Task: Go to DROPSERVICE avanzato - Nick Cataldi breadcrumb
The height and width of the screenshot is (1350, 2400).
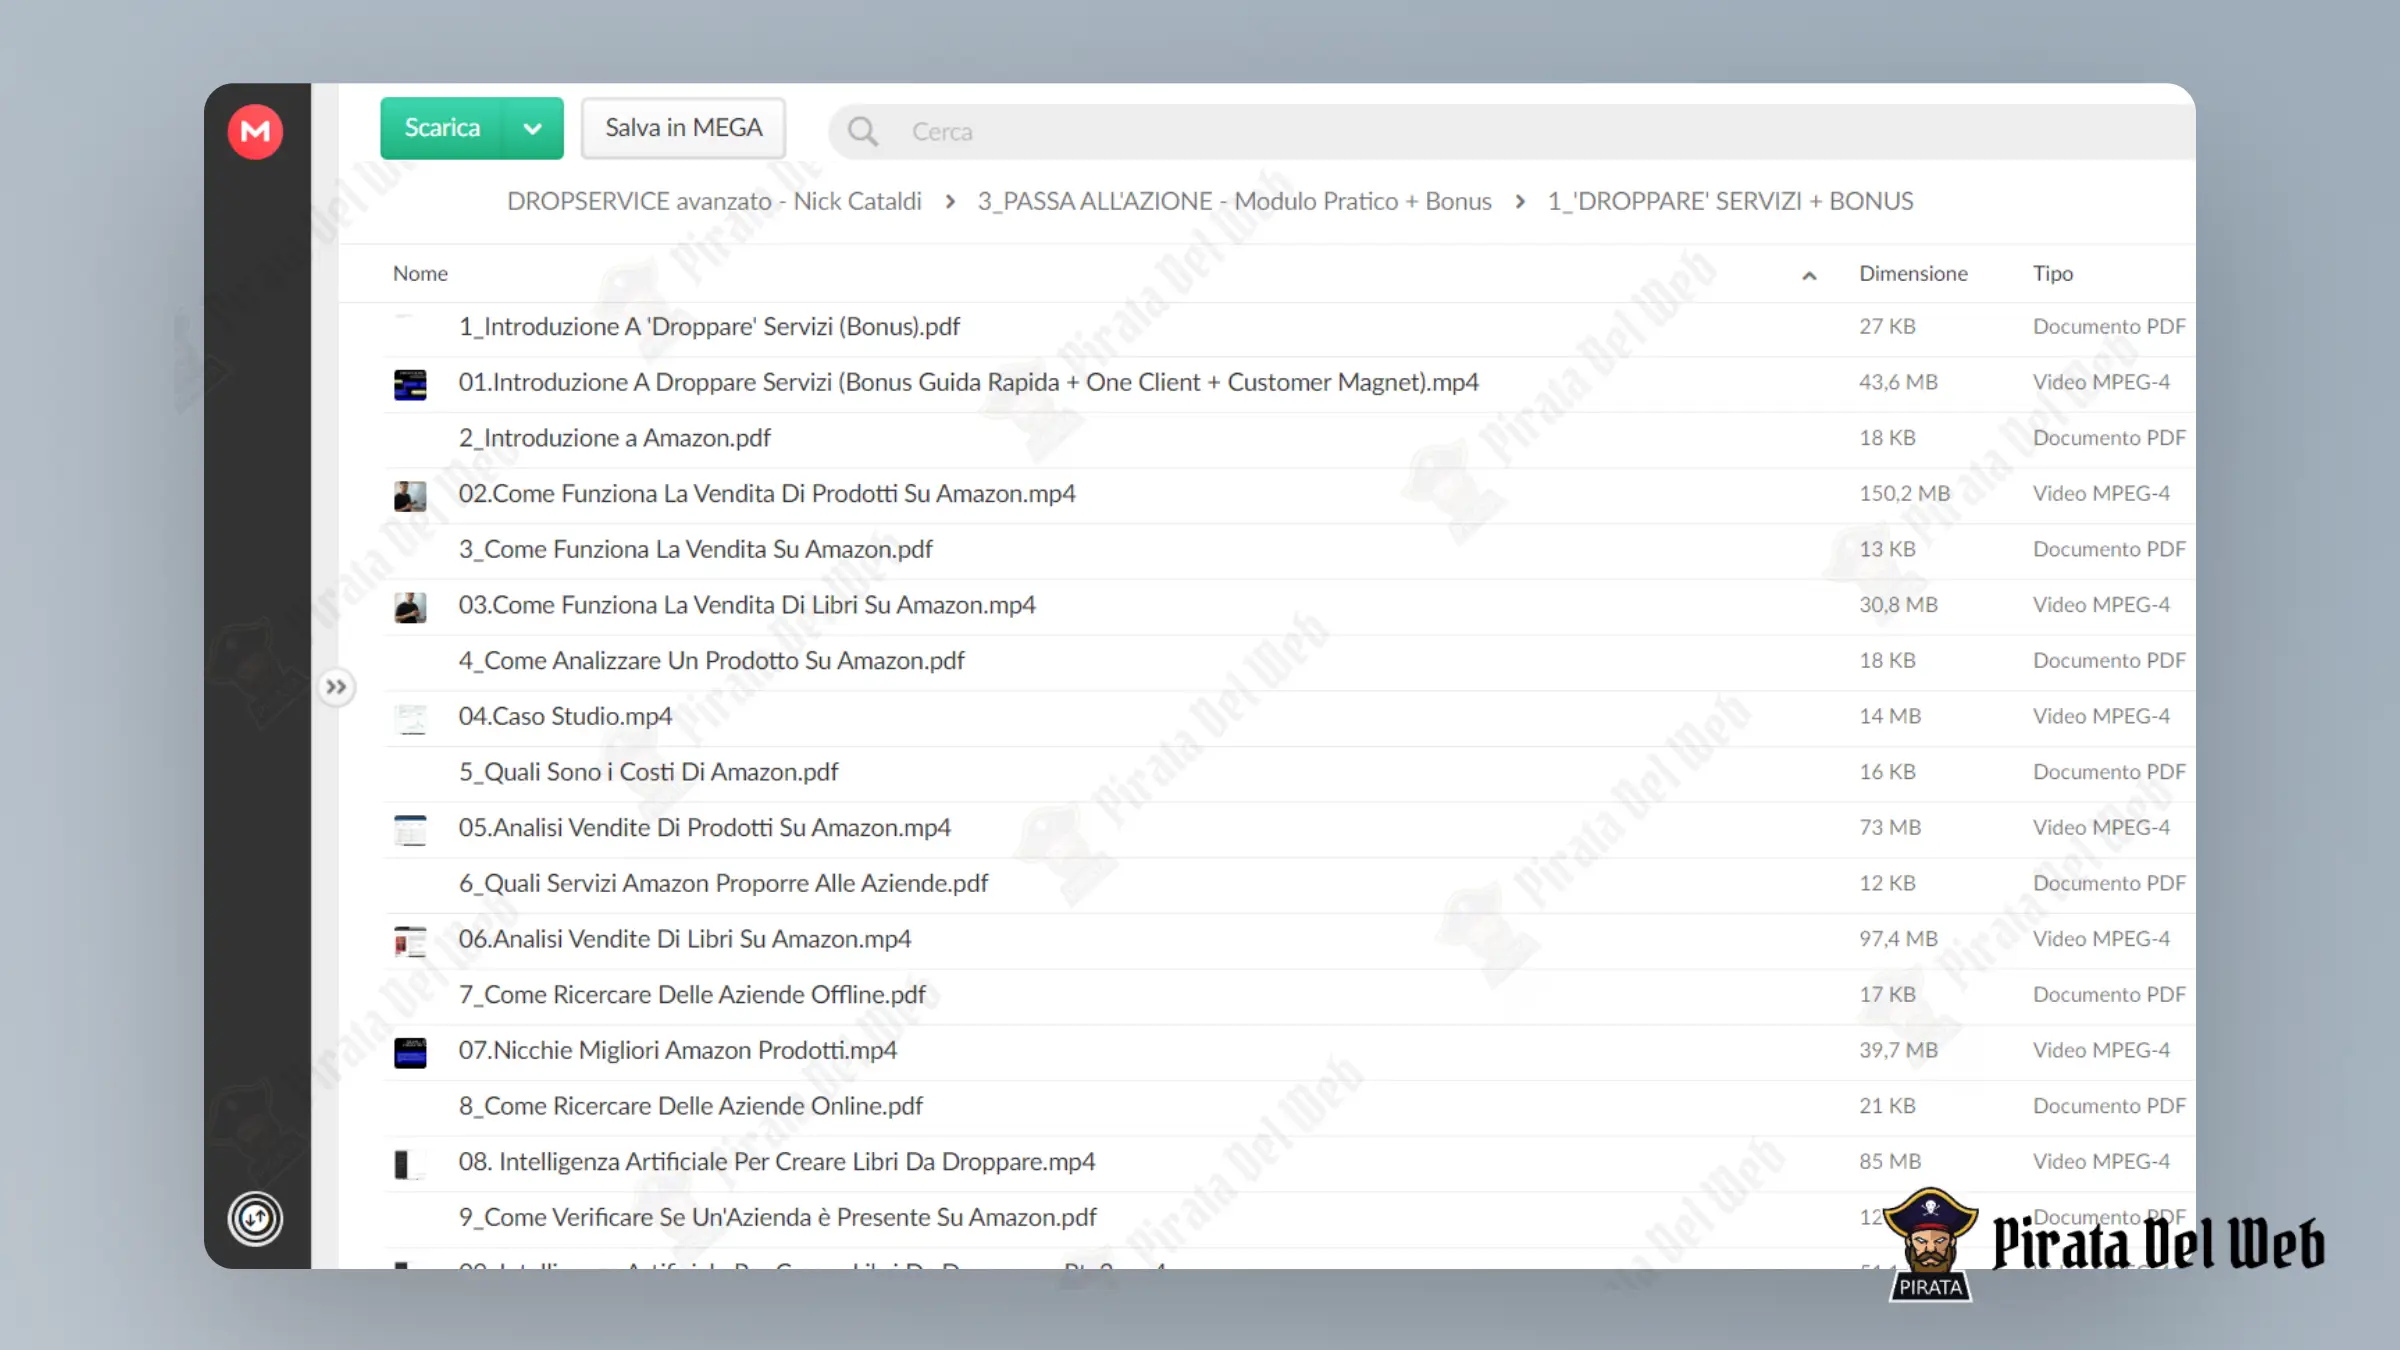Action: coord(714,201)
